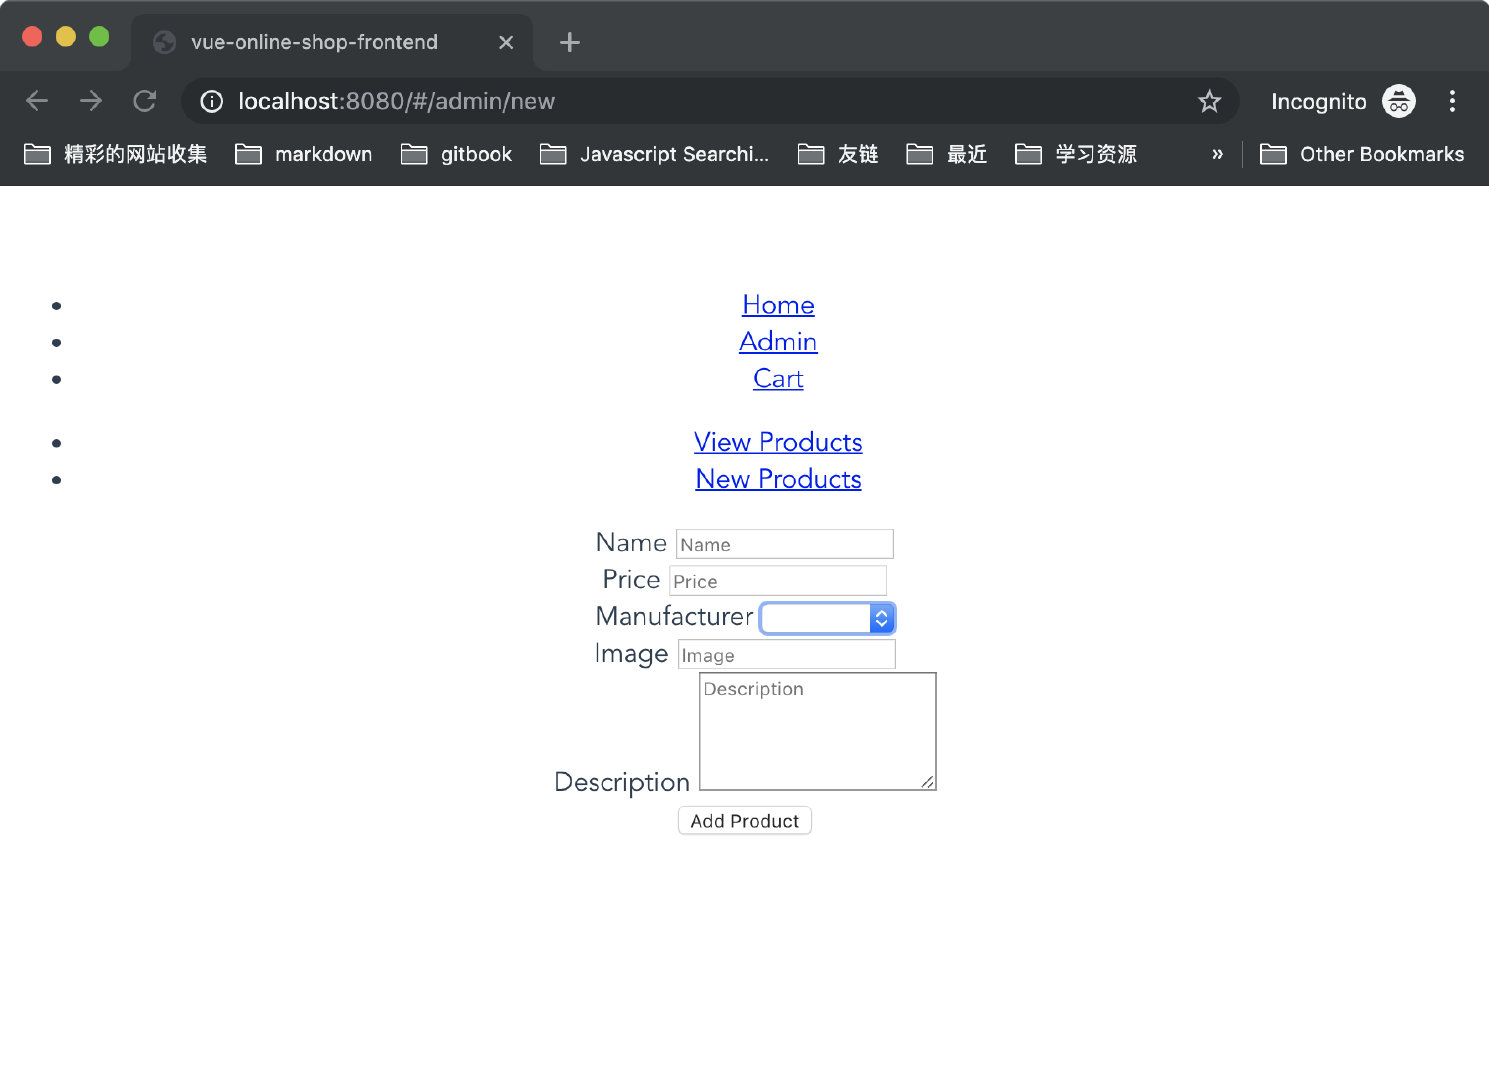The height and width of the screenshot is (1080, 1489).
Task: View site information icon in address bar
Action: pyautogui.click(x=212, y=101)
